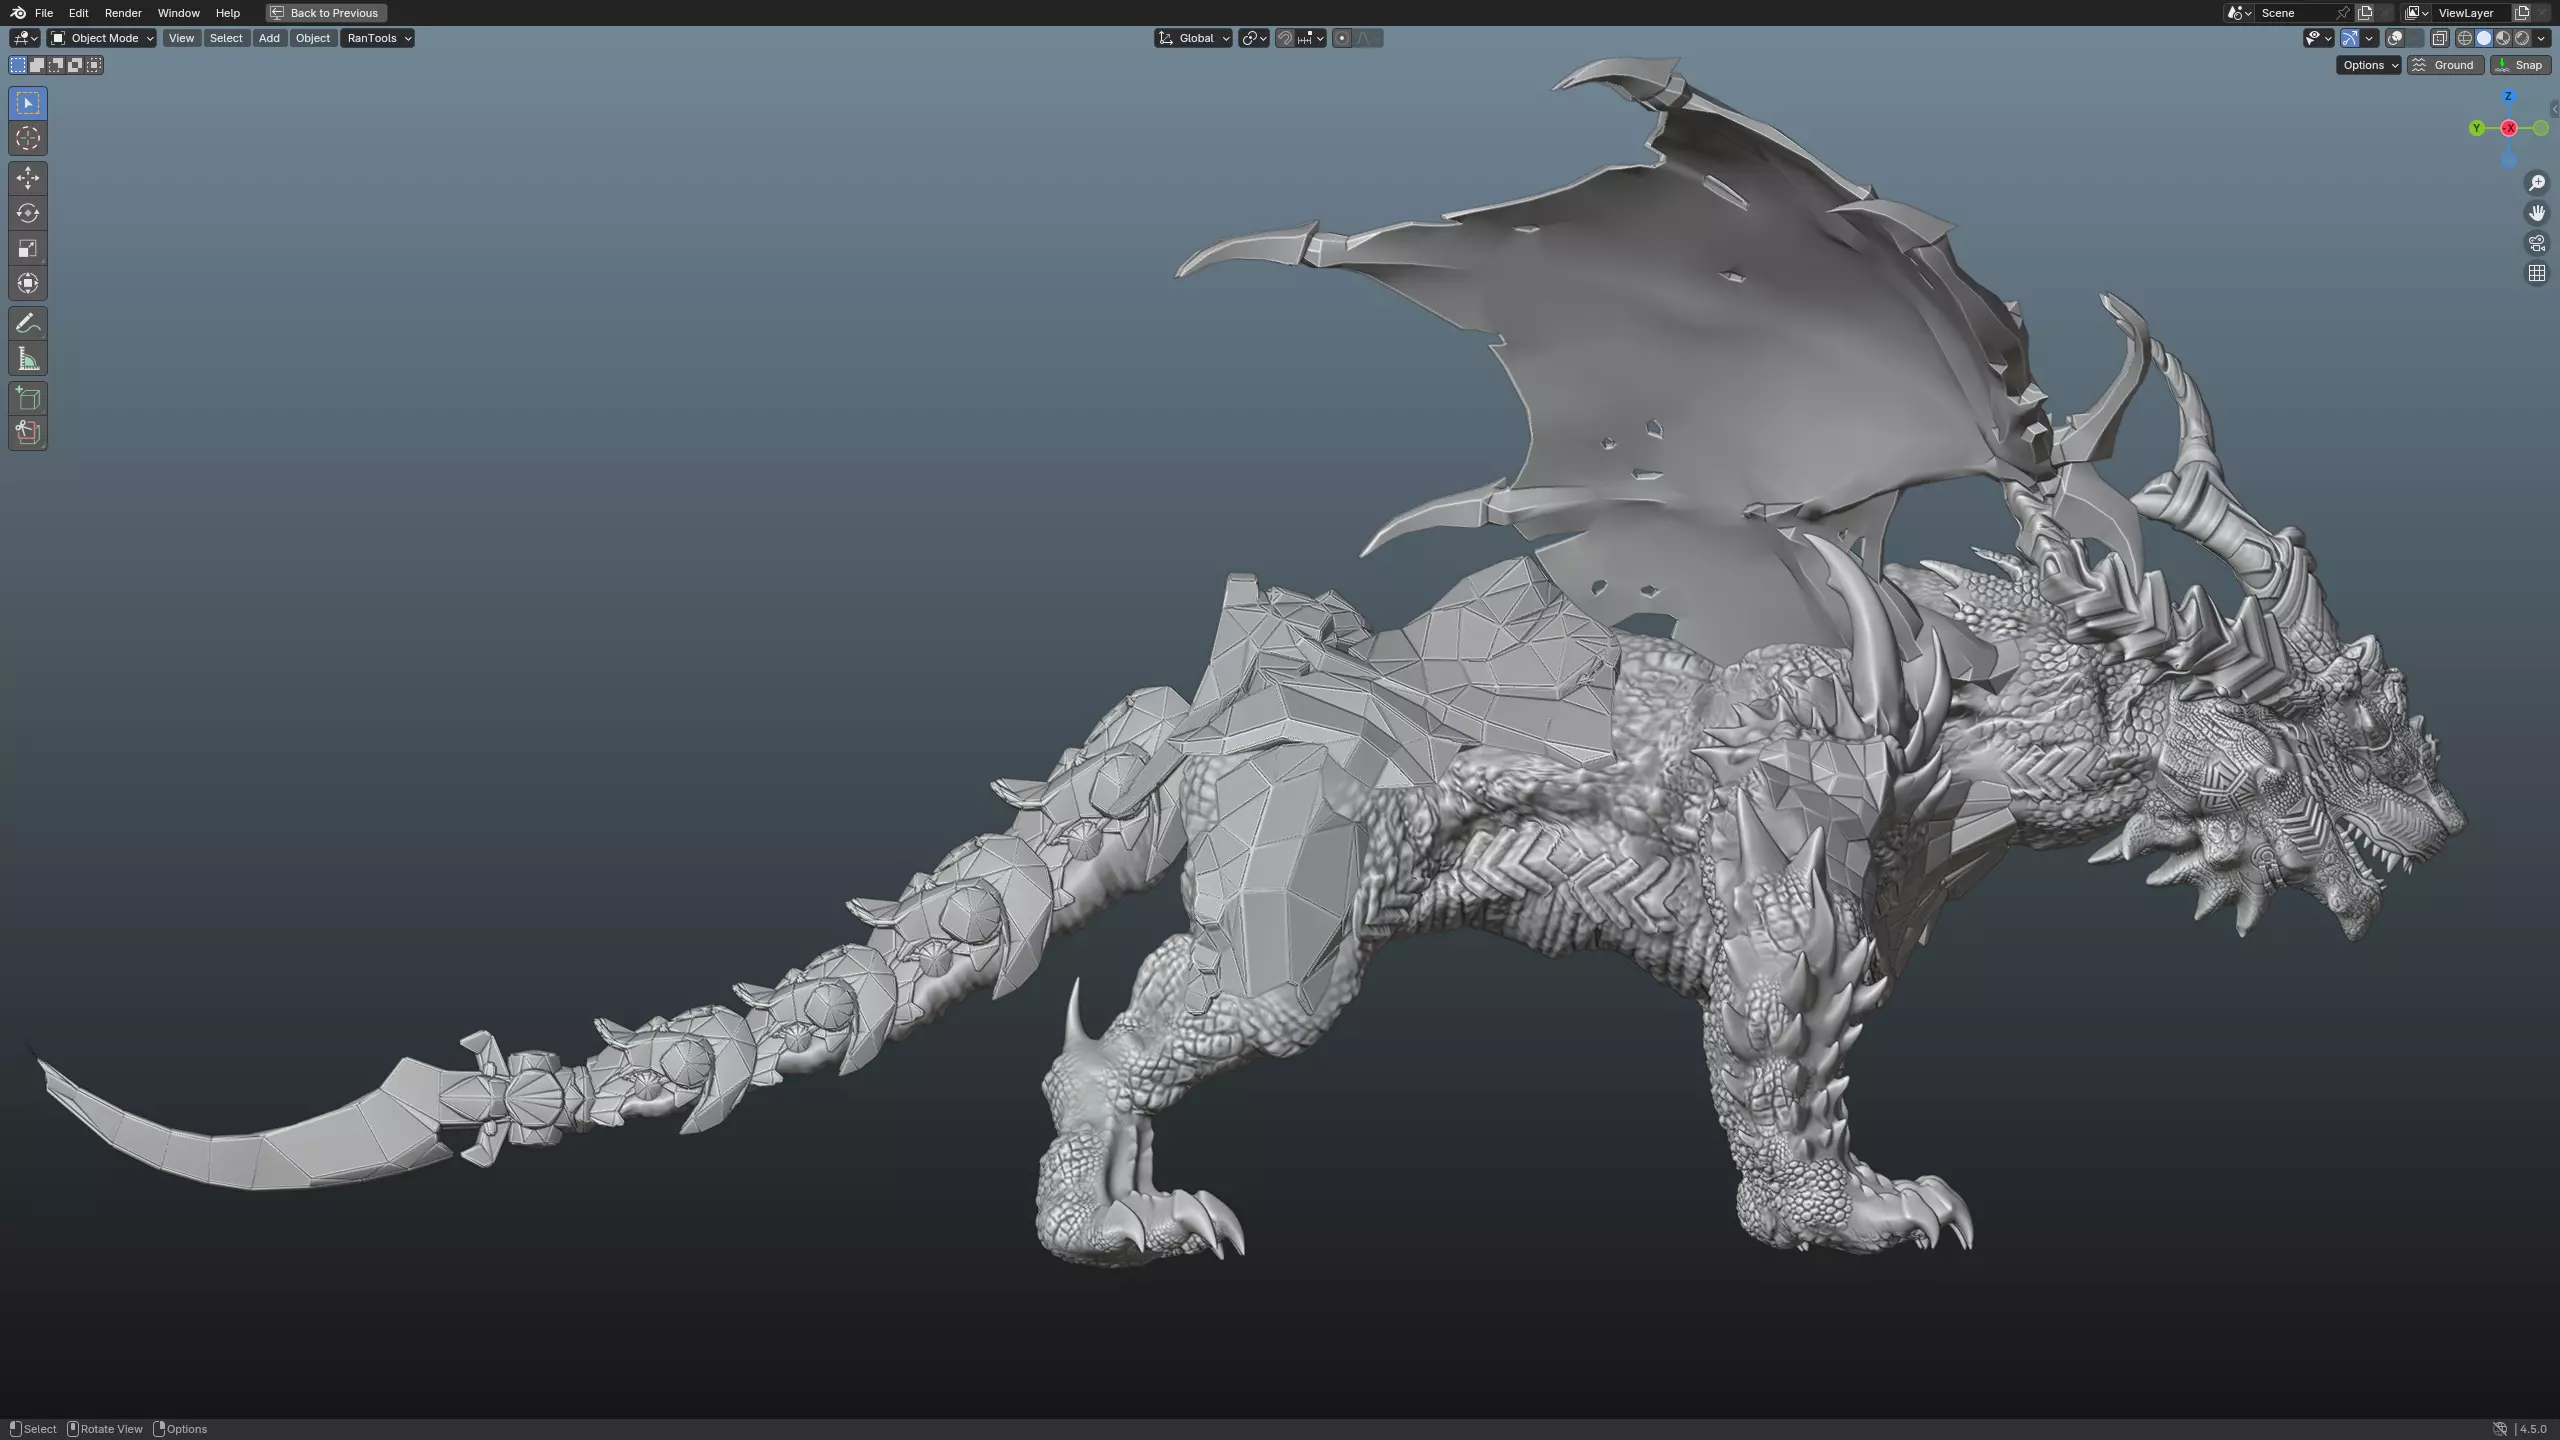
Task: Switch to material preview shading
Action: pyautogui.click(x=2503, y=38)
